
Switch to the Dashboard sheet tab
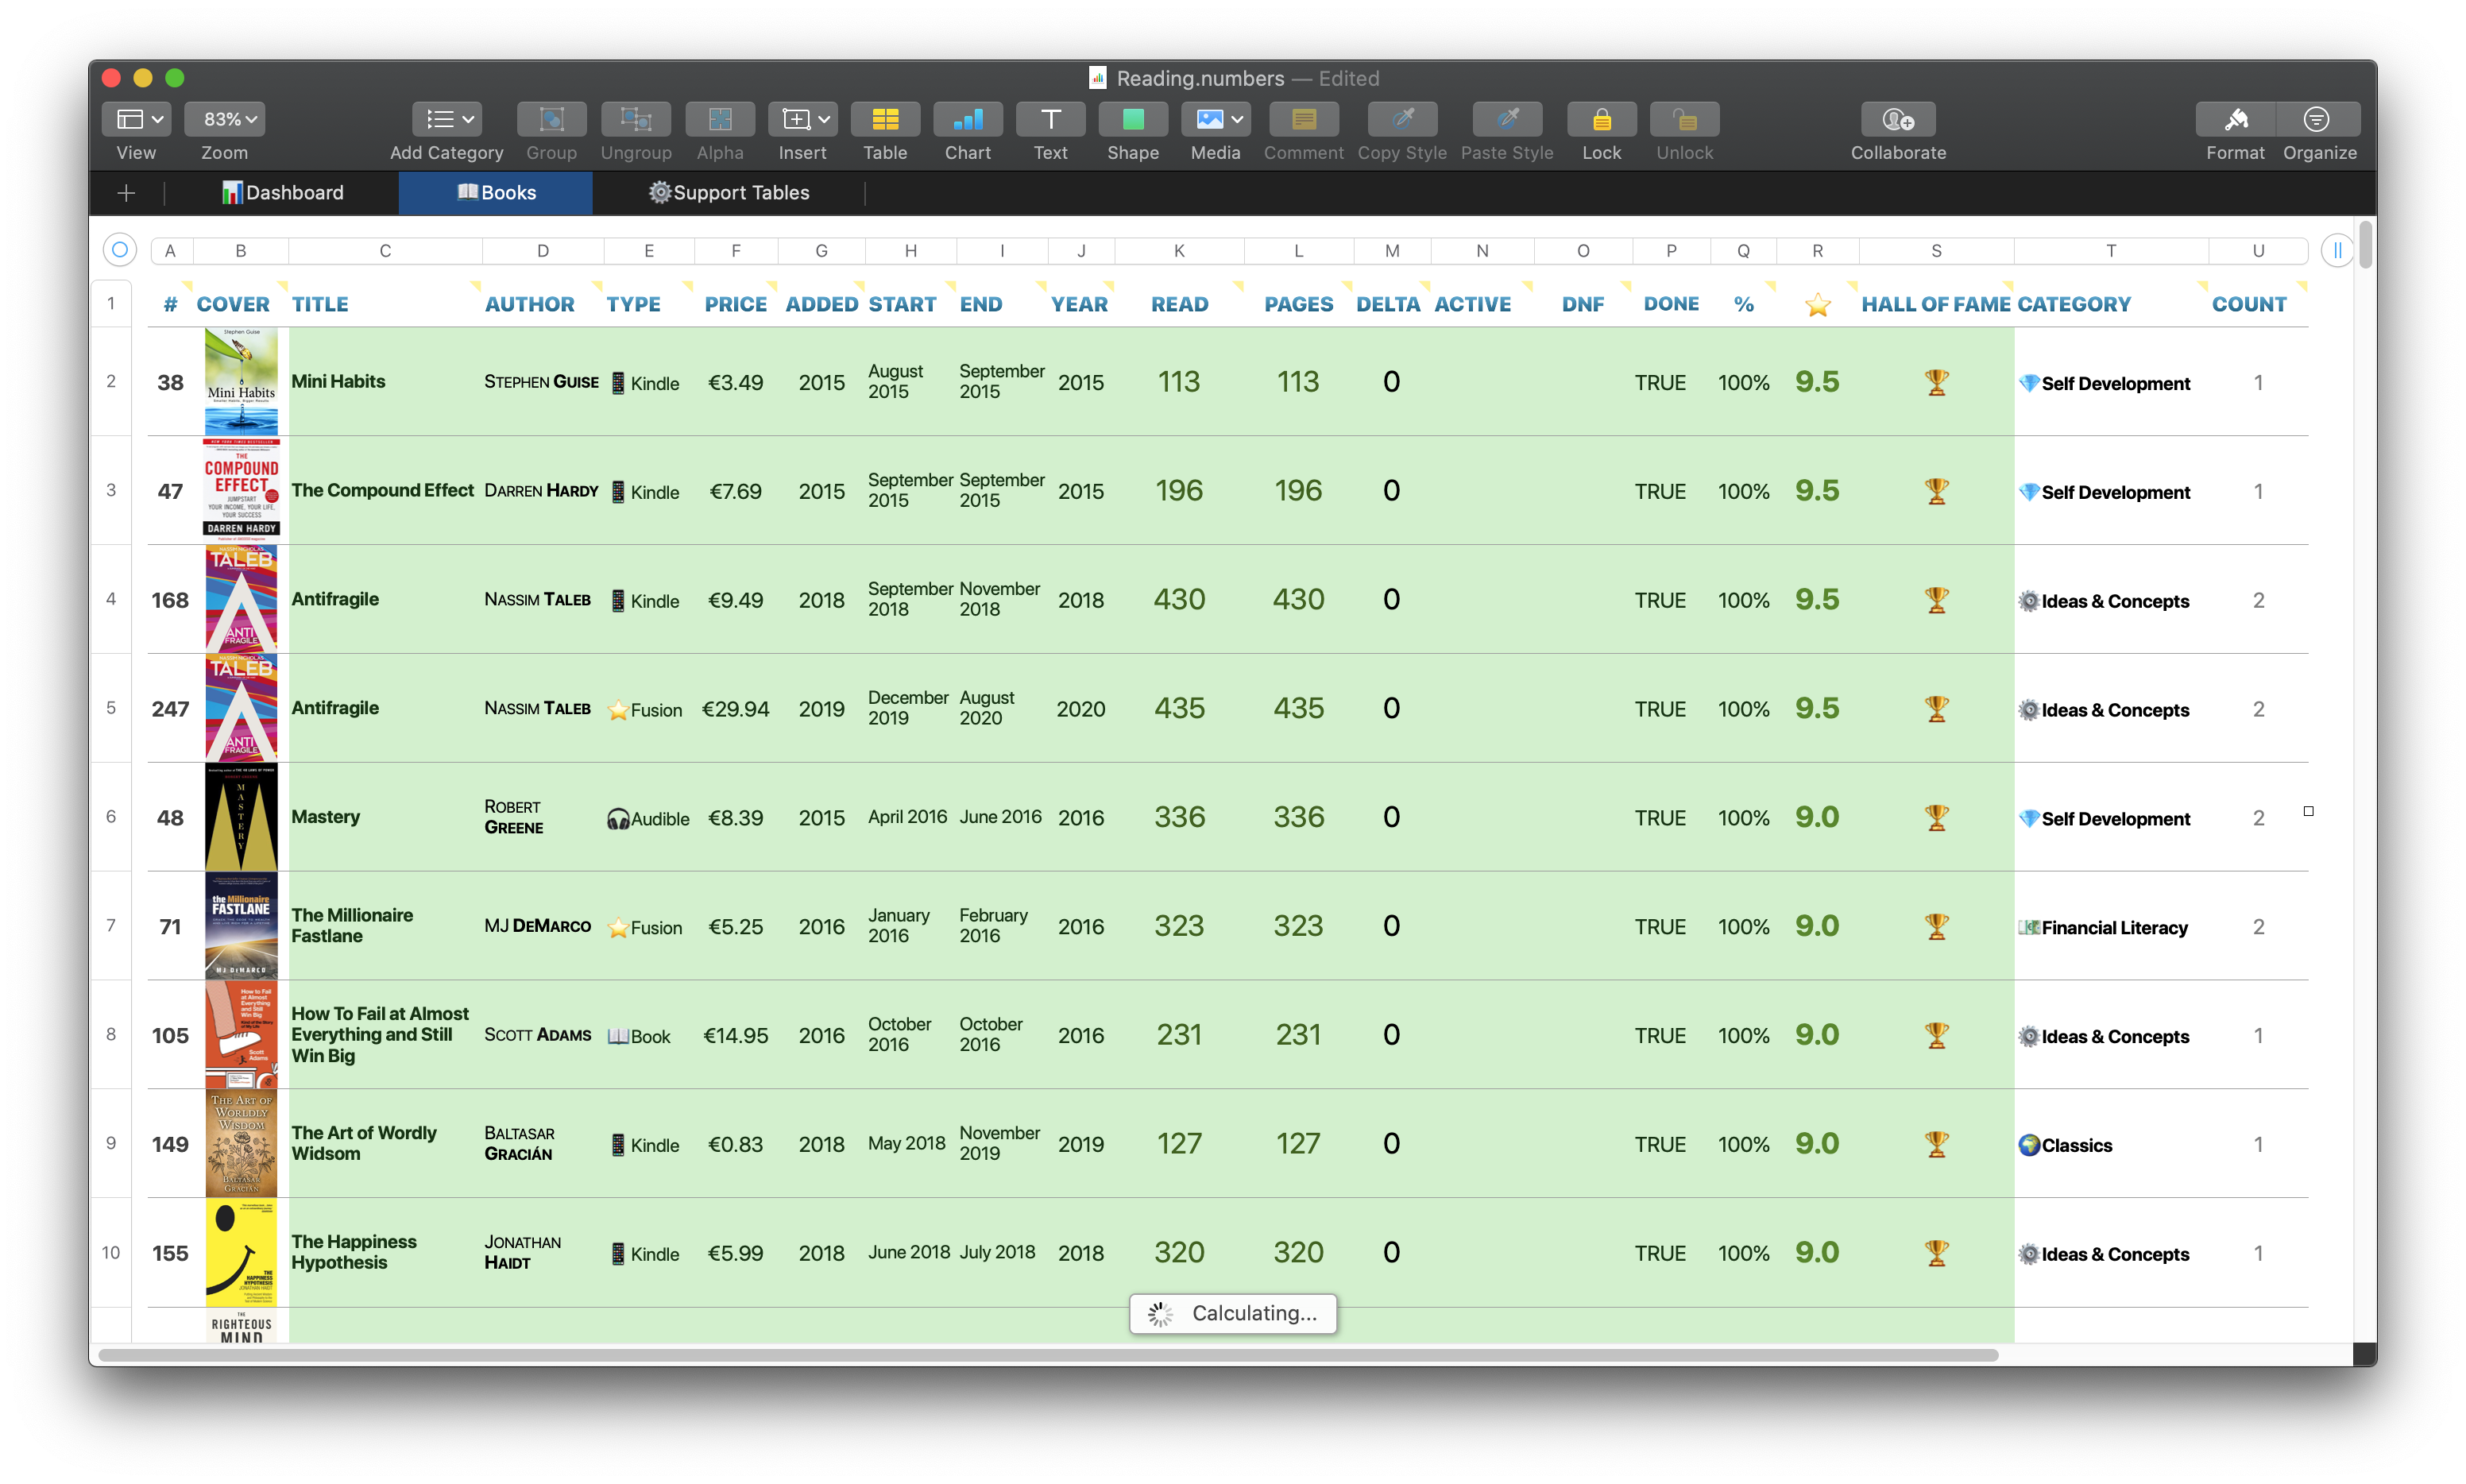283,193
